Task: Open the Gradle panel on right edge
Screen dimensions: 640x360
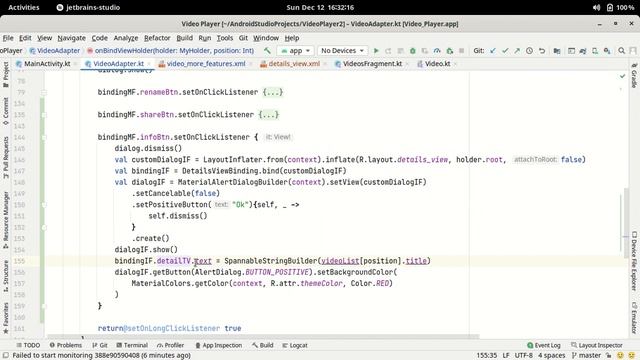Action: pos(634,76)
